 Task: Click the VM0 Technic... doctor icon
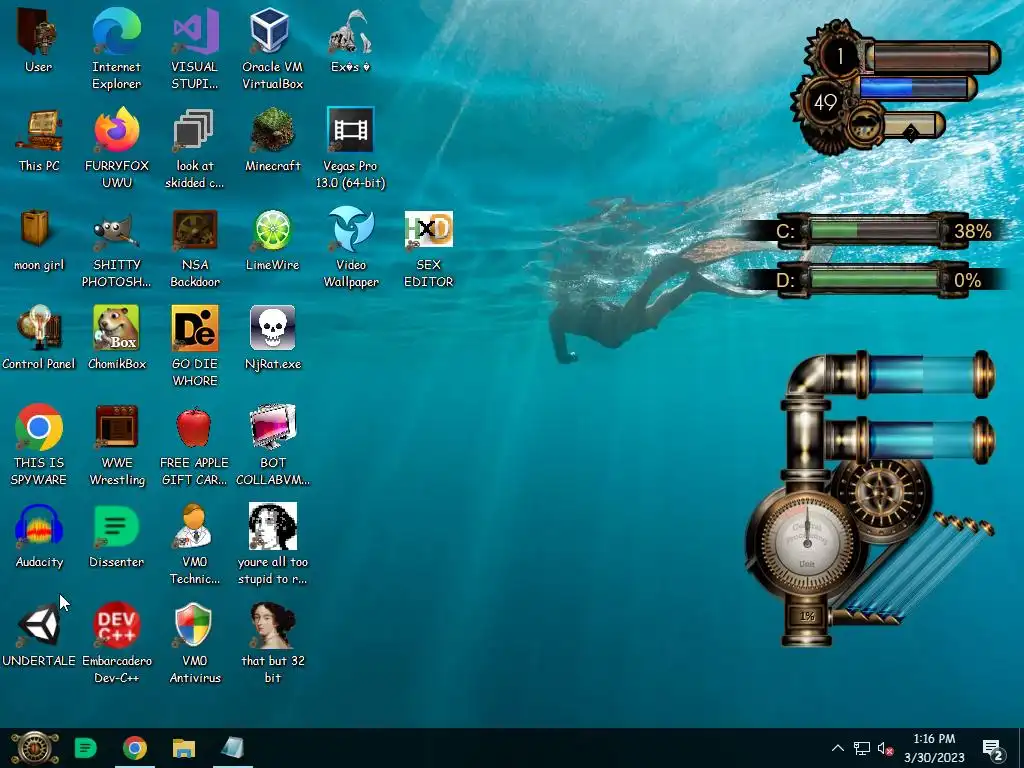click(x=195, y=544)
